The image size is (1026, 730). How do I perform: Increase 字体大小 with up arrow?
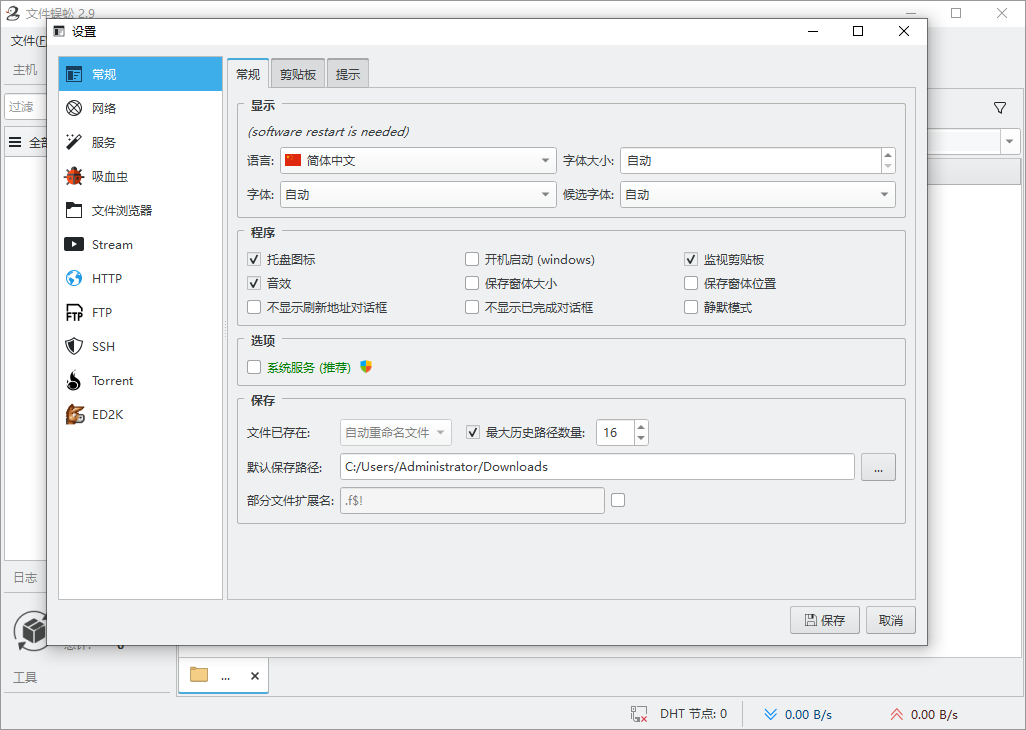click(888, 154)
